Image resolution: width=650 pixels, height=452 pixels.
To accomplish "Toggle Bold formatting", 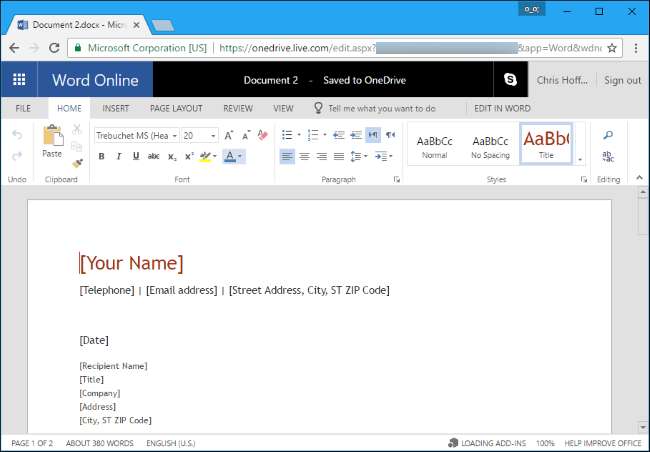I will (x=101, y=156).
